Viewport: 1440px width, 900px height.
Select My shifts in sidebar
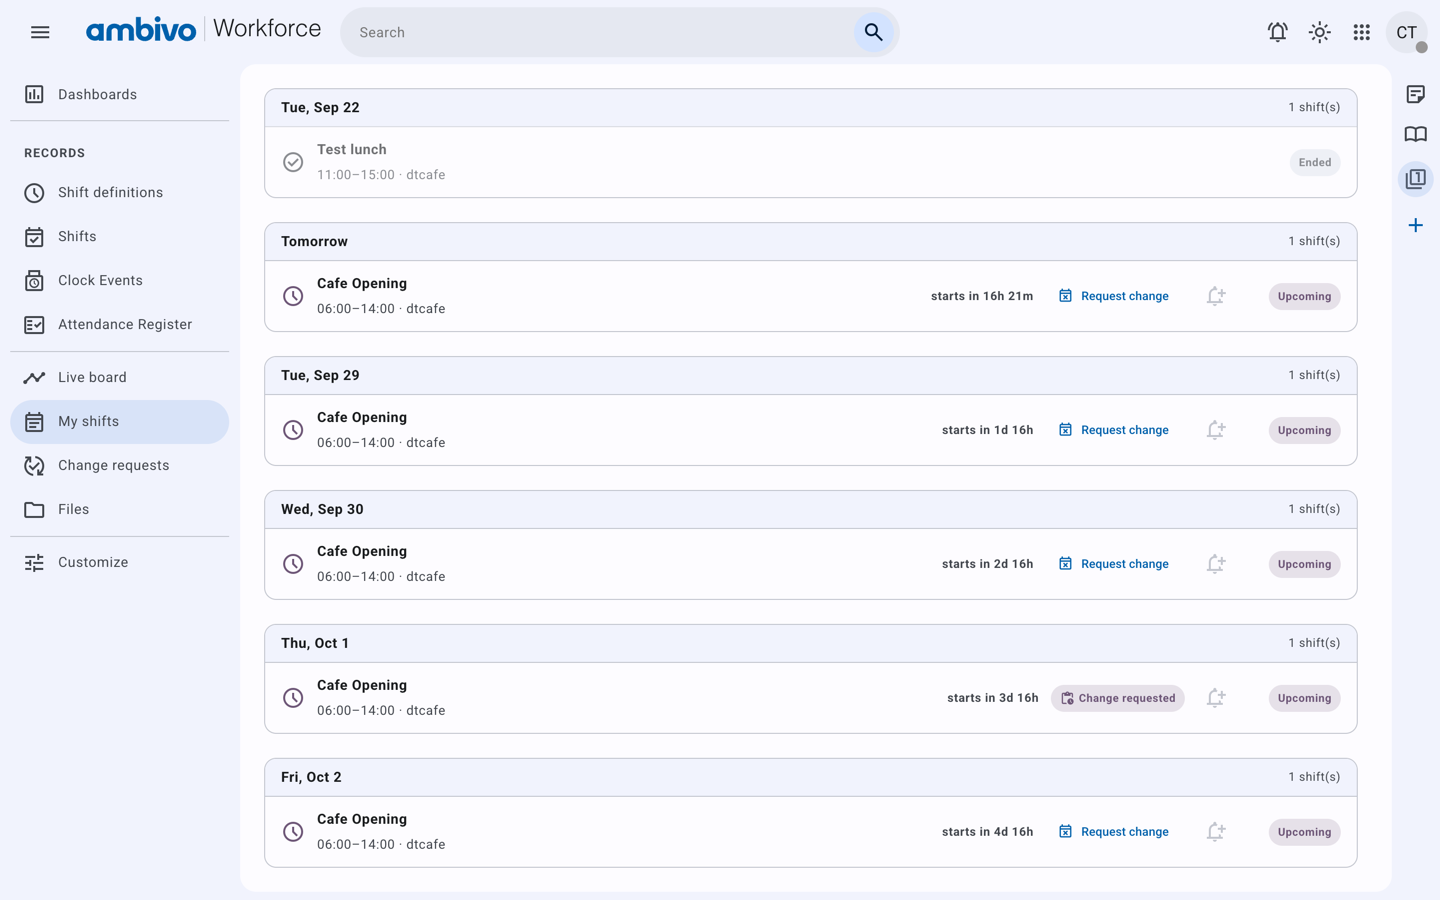pos(119,421)
